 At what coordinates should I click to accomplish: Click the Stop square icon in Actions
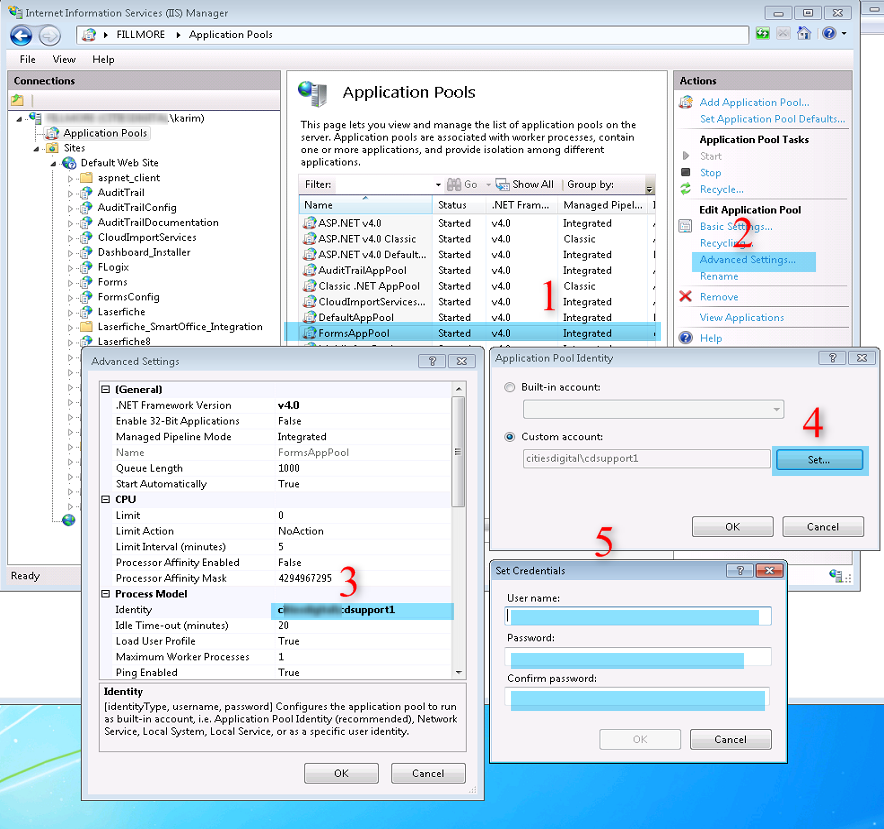(x=686, y=172)
